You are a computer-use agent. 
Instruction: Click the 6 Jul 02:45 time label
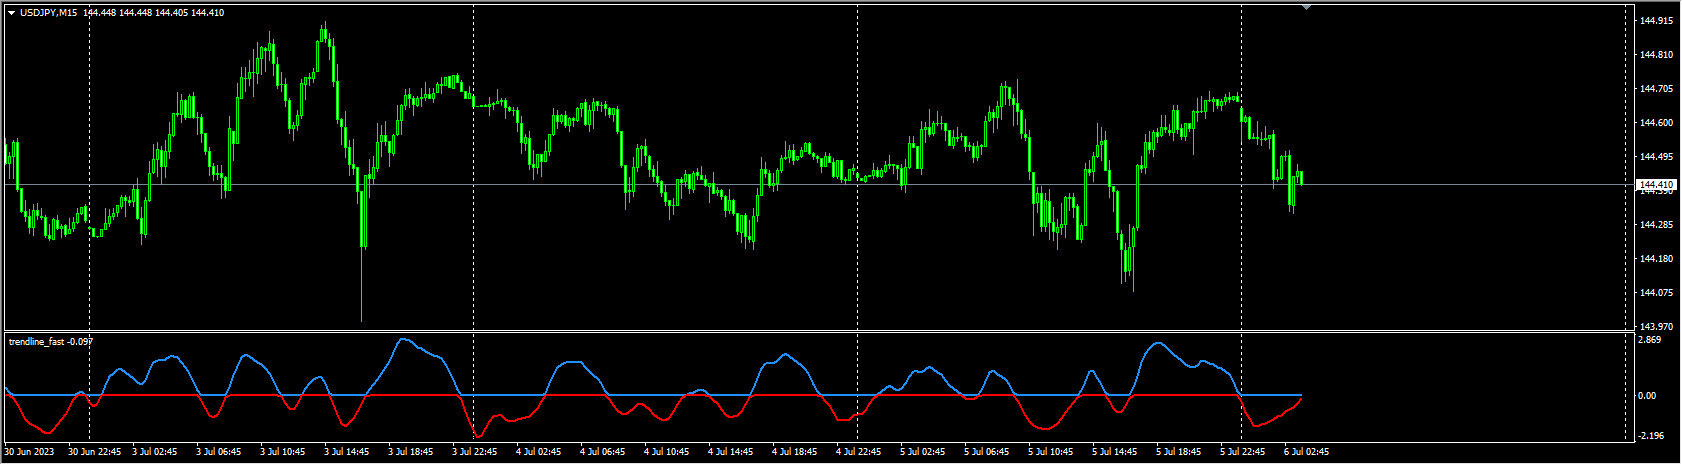coord(1306,452)
